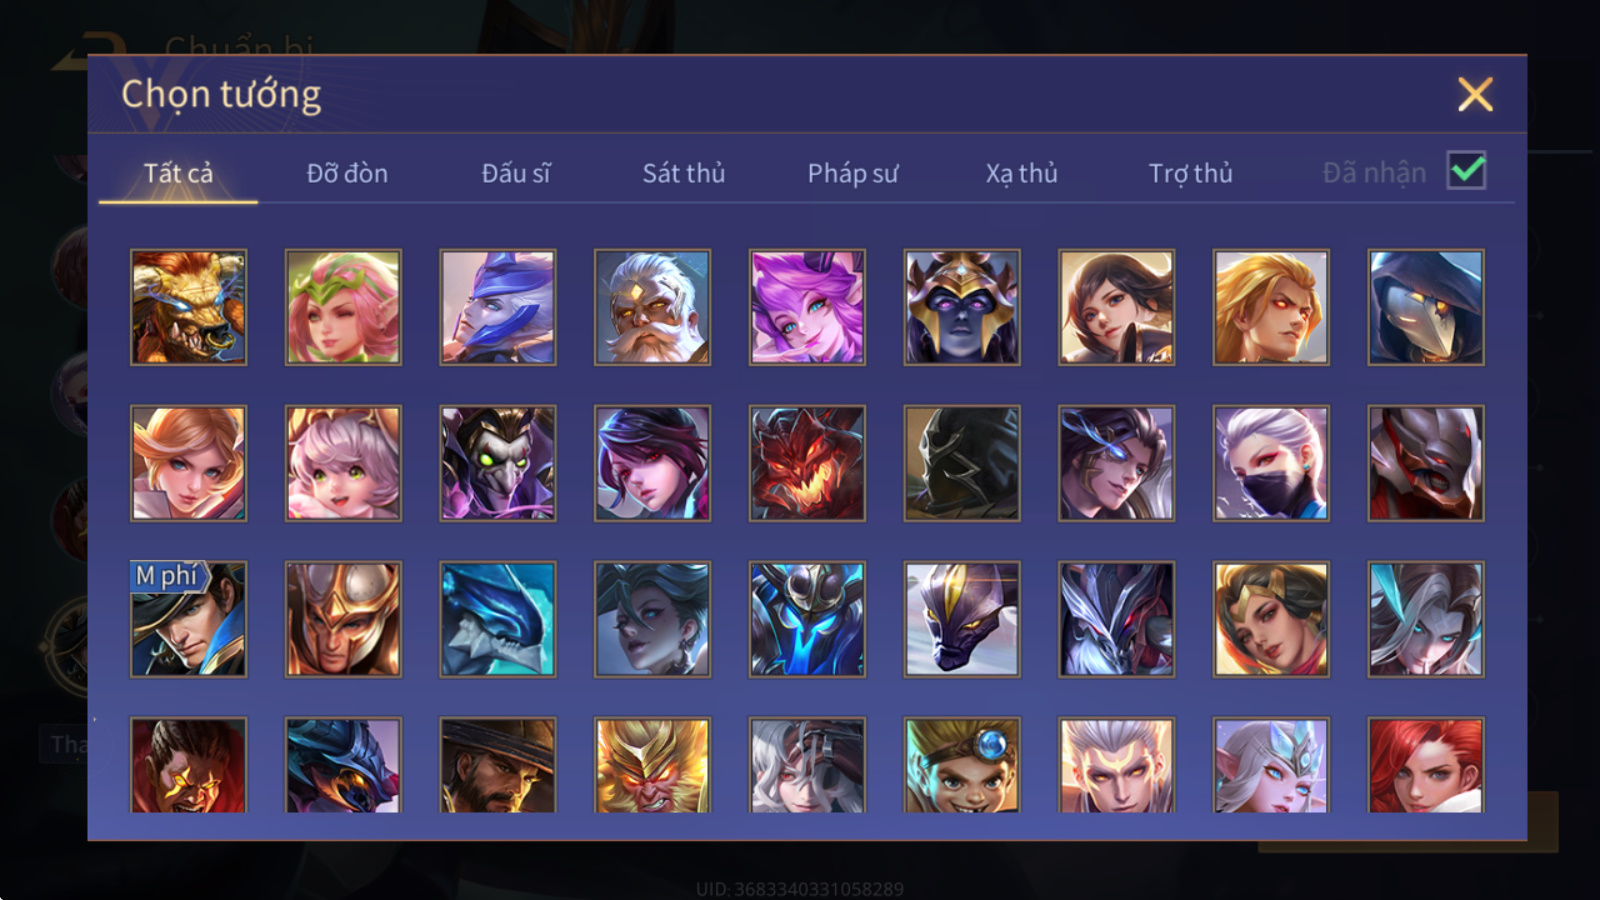
Task: Open the 'Sát thủ' hero category
Action: click(684, 173)
